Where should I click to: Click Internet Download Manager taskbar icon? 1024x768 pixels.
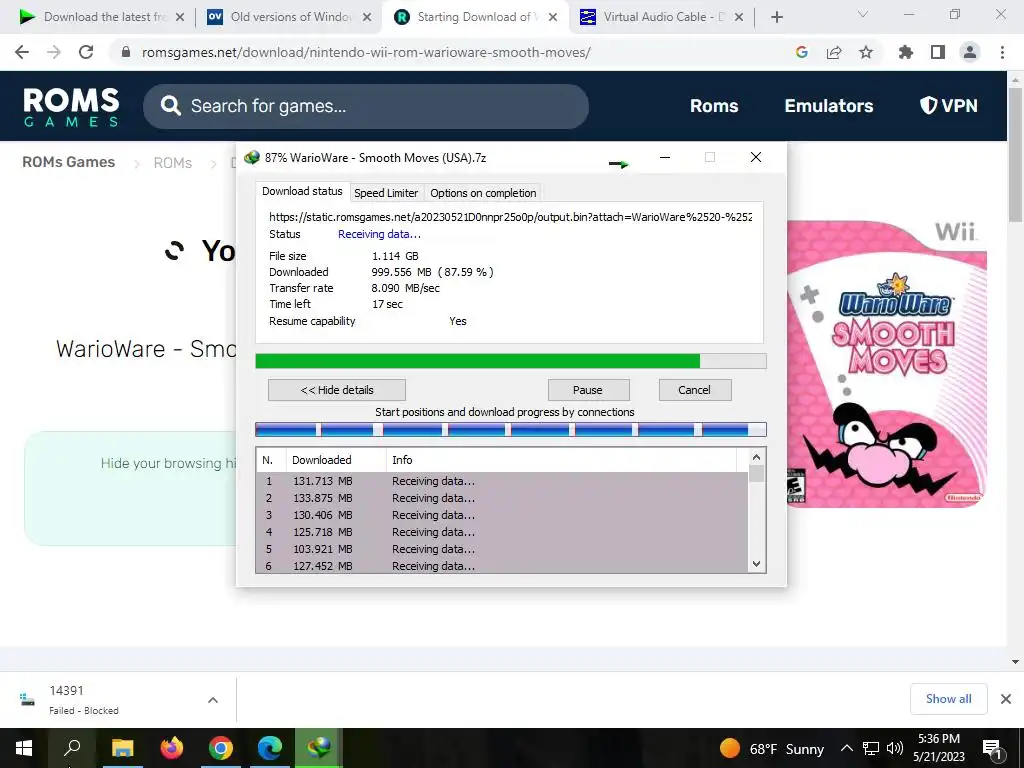pyautogui.click(x=319, y=748)
